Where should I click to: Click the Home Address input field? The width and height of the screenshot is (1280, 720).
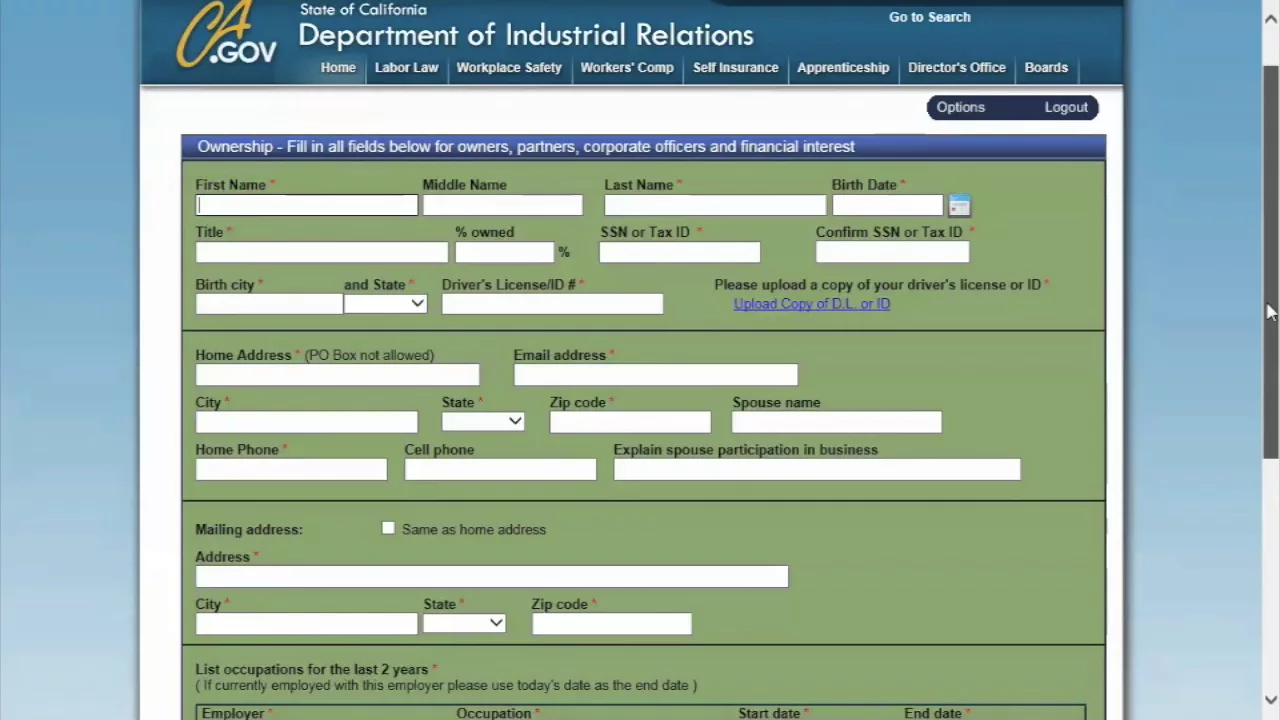[x=338, y=374]
